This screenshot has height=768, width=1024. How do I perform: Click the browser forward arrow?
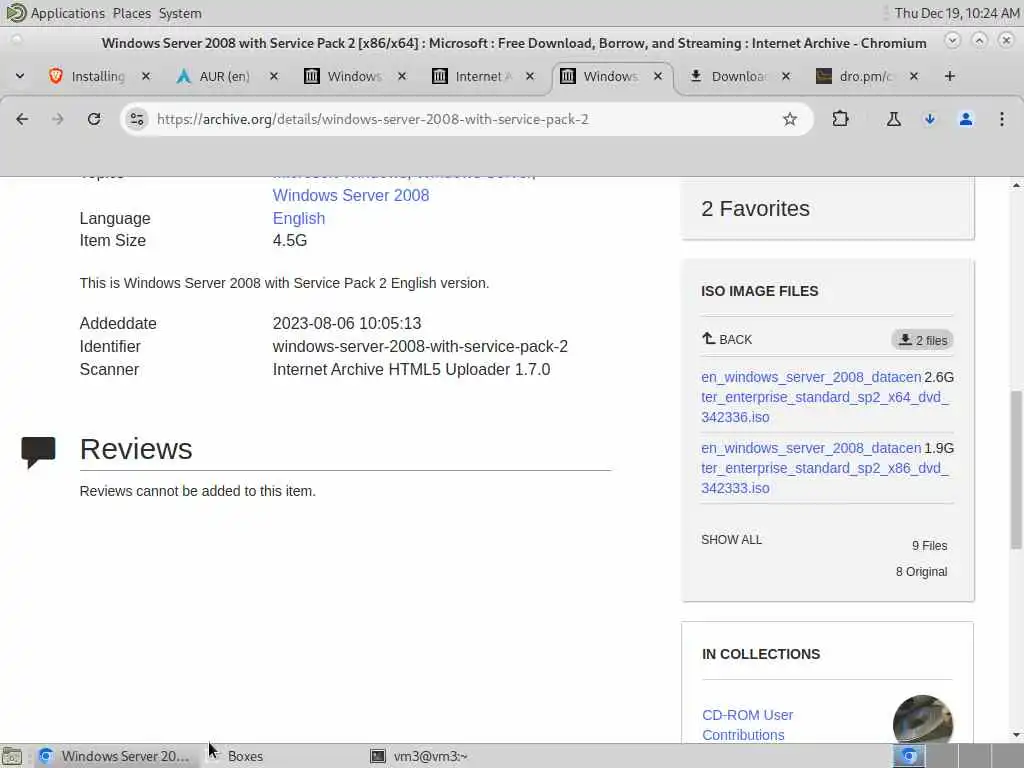pos(57,119)
